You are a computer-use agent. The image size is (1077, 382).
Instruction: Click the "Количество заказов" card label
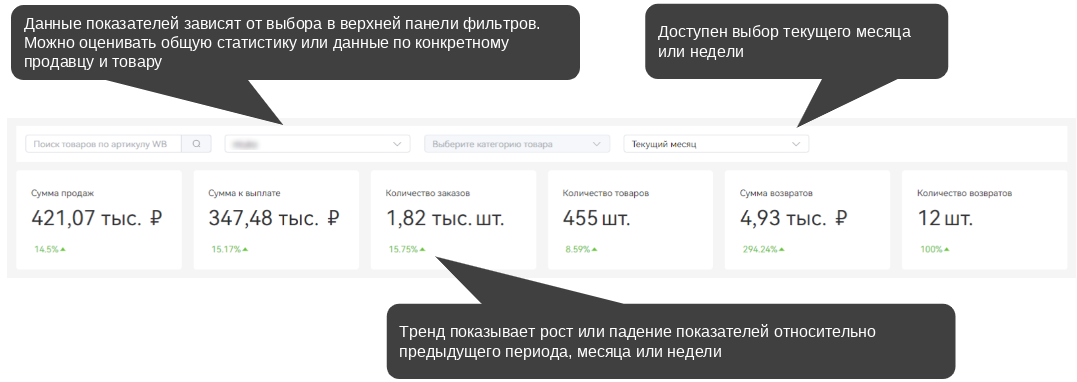point(428,194)
